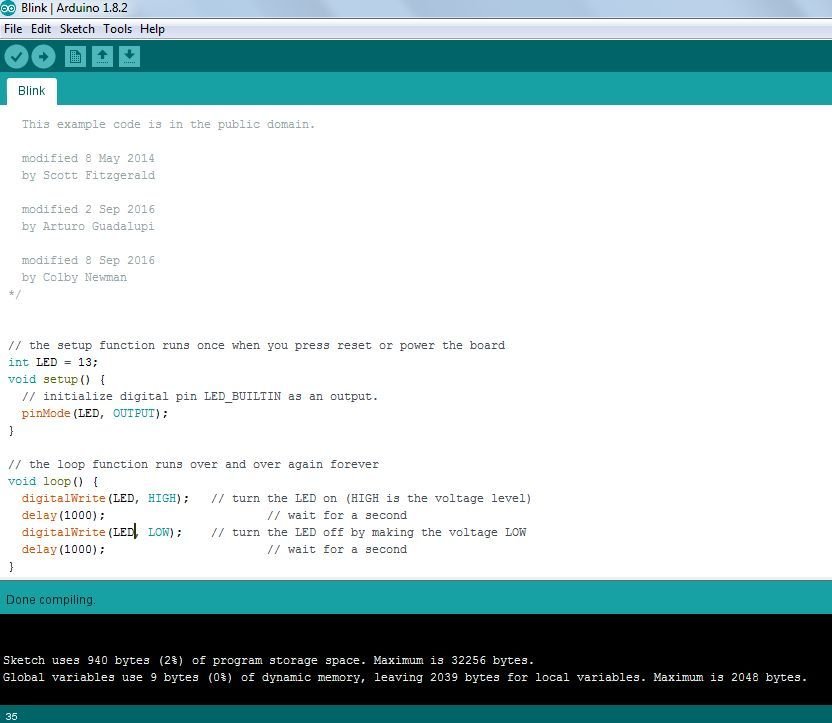Create a new sketch via toolbar icon

[75, 56]
